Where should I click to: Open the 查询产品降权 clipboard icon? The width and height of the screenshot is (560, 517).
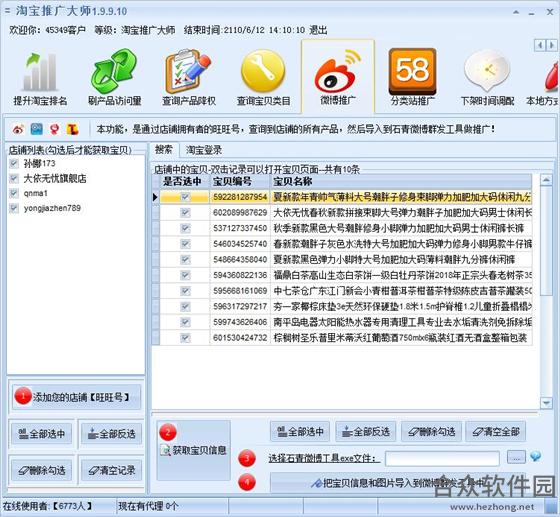click(x=189, y=78)
